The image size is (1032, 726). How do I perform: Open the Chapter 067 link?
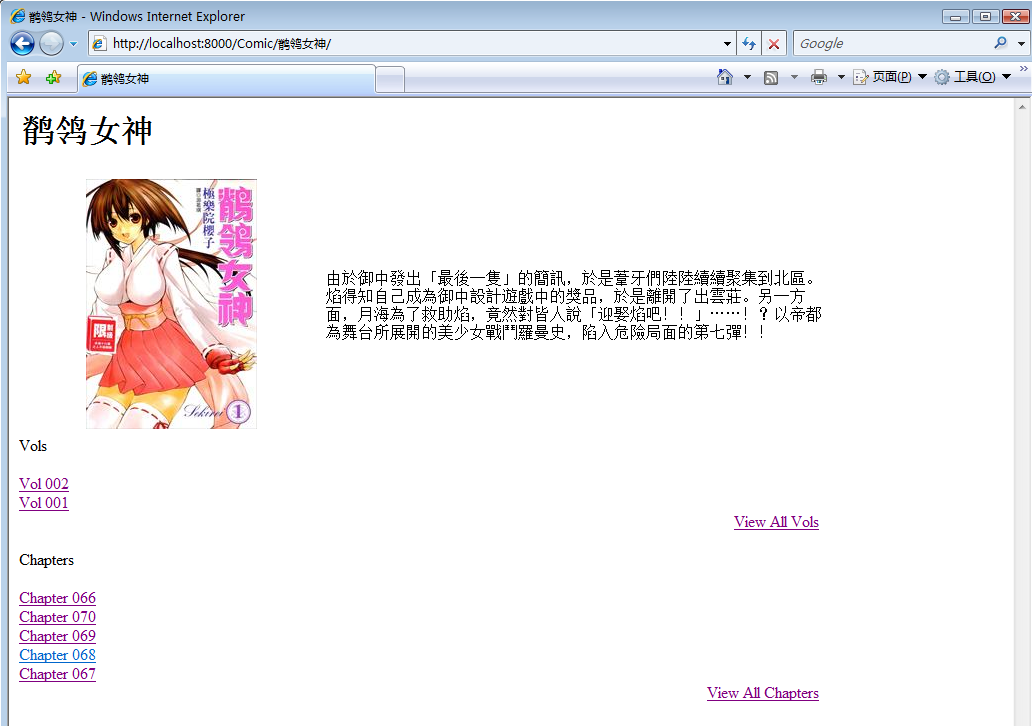point(57,674)
